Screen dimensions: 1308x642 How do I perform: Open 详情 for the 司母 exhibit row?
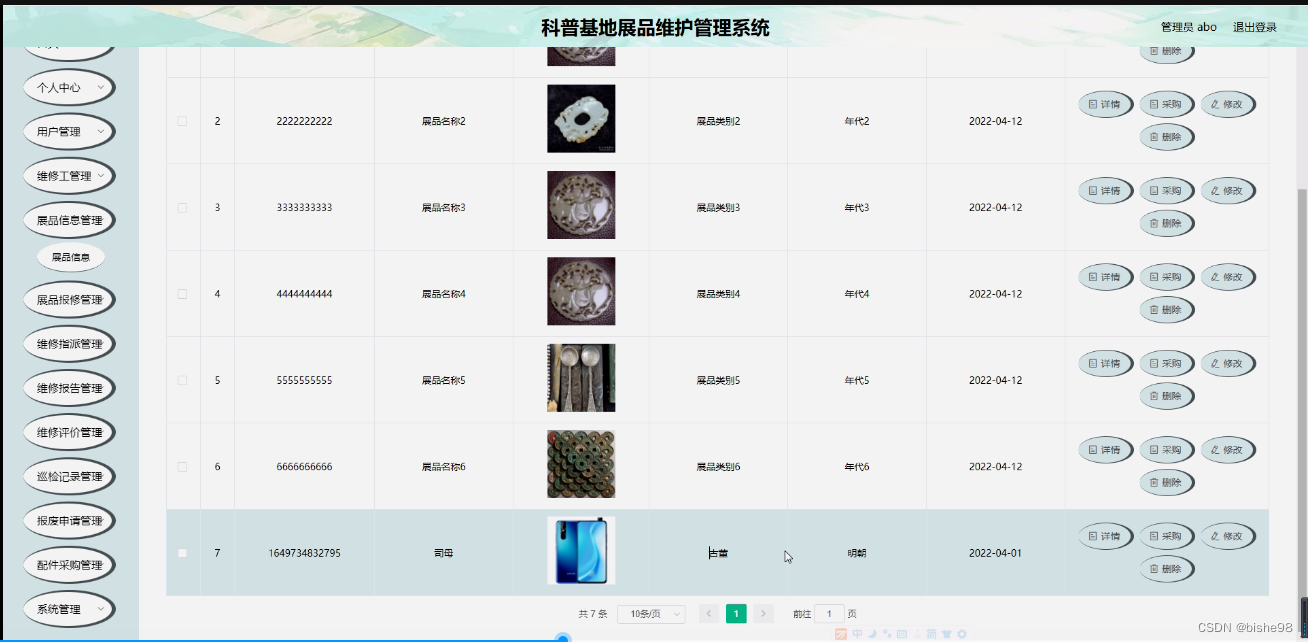1105,536
